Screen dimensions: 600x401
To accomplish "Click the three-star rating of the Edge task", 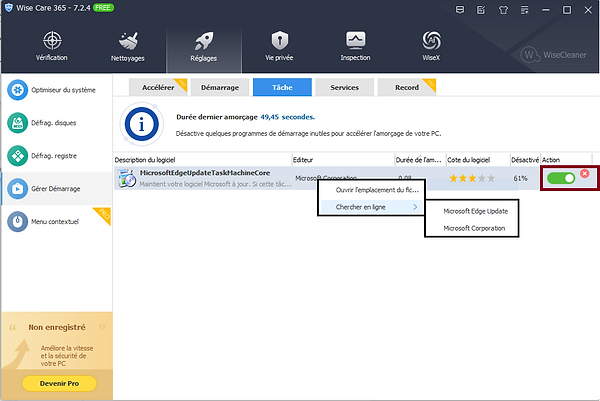I will 472,178.
